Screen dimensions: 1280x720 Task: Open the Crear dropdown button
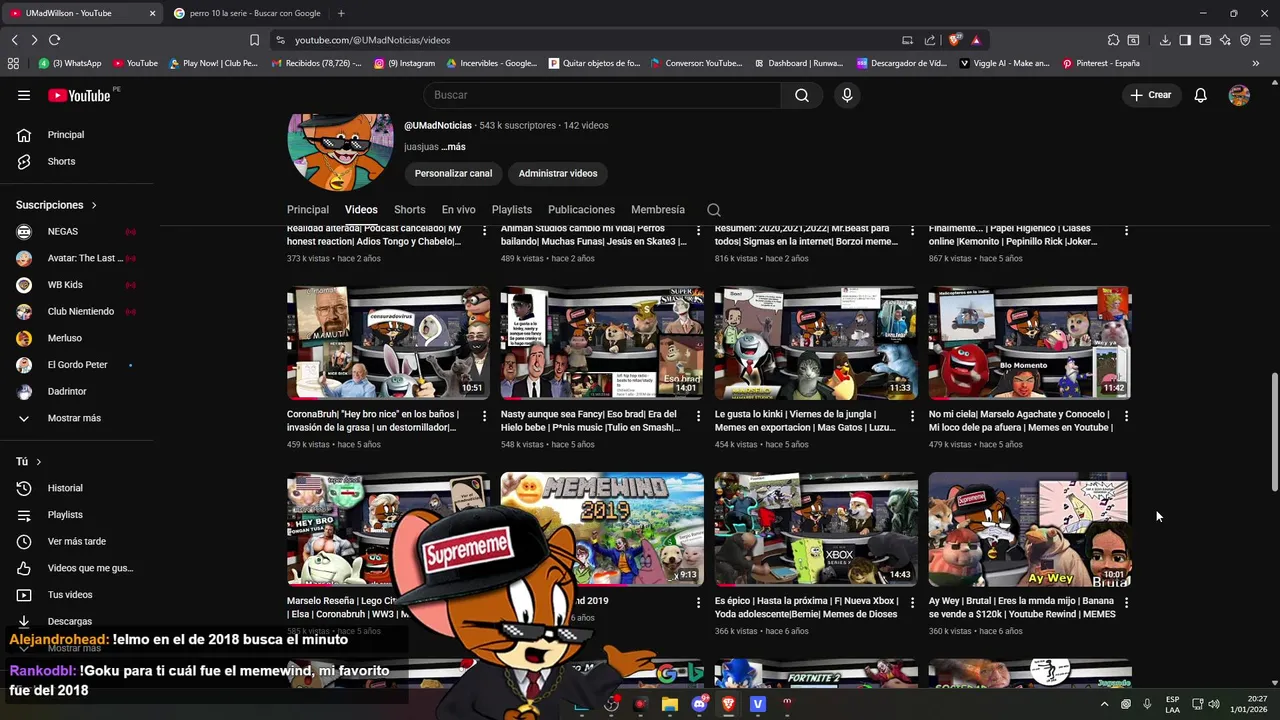click(x=1150, y=95)
